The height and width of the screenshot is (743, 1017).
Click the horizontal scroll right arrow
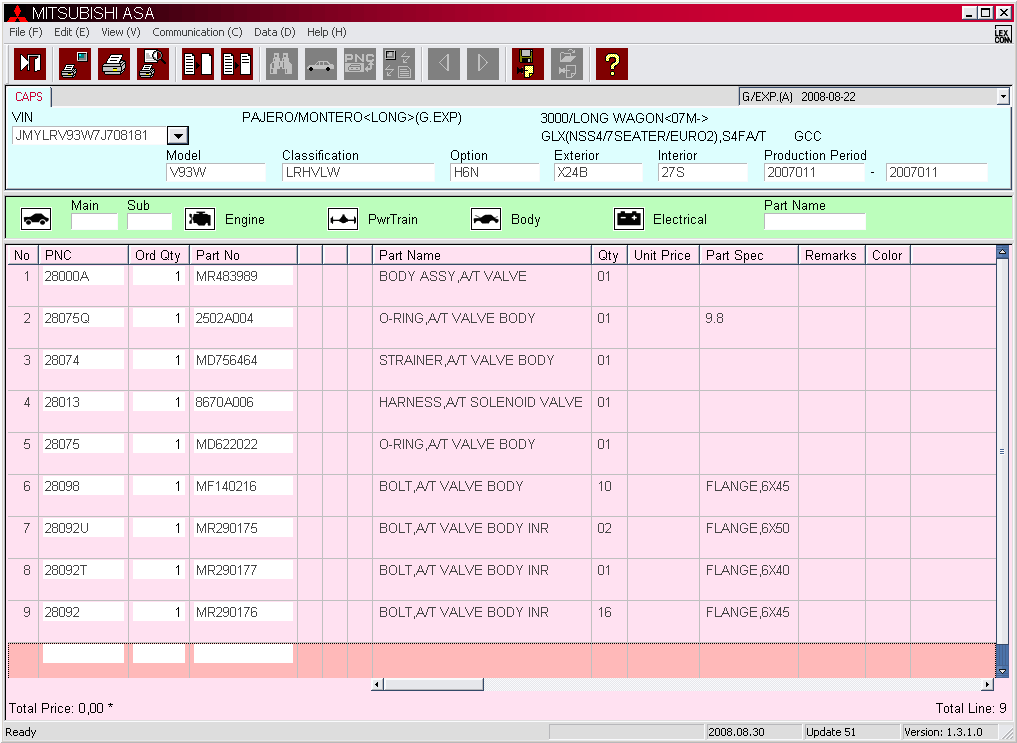[x=987, y=684]
